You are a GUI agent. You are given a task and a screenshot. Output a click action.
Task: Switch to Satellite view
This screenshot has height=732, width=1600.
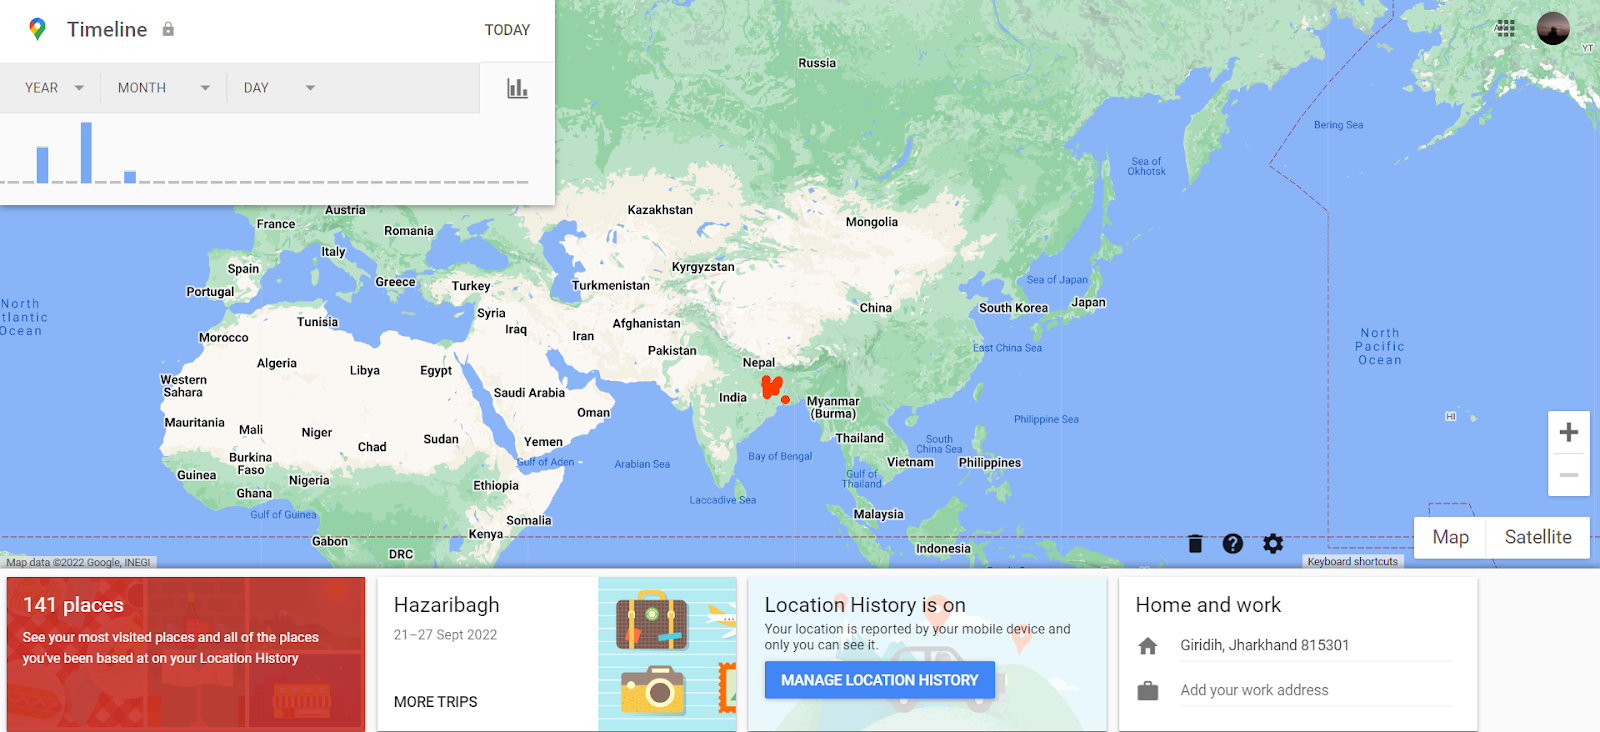1538,537
